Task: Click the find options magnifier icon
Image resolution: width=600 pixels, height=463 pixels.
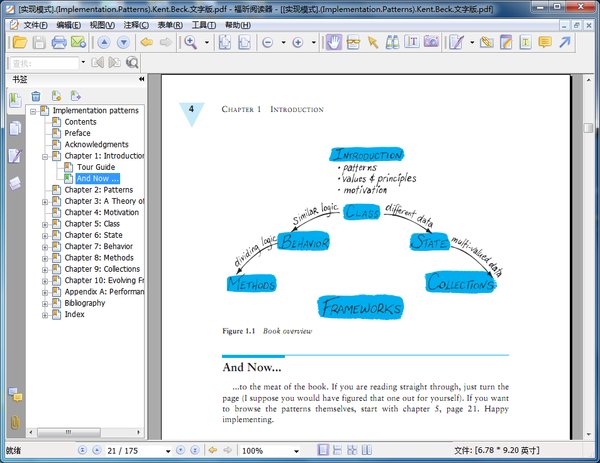Action: 132,62
